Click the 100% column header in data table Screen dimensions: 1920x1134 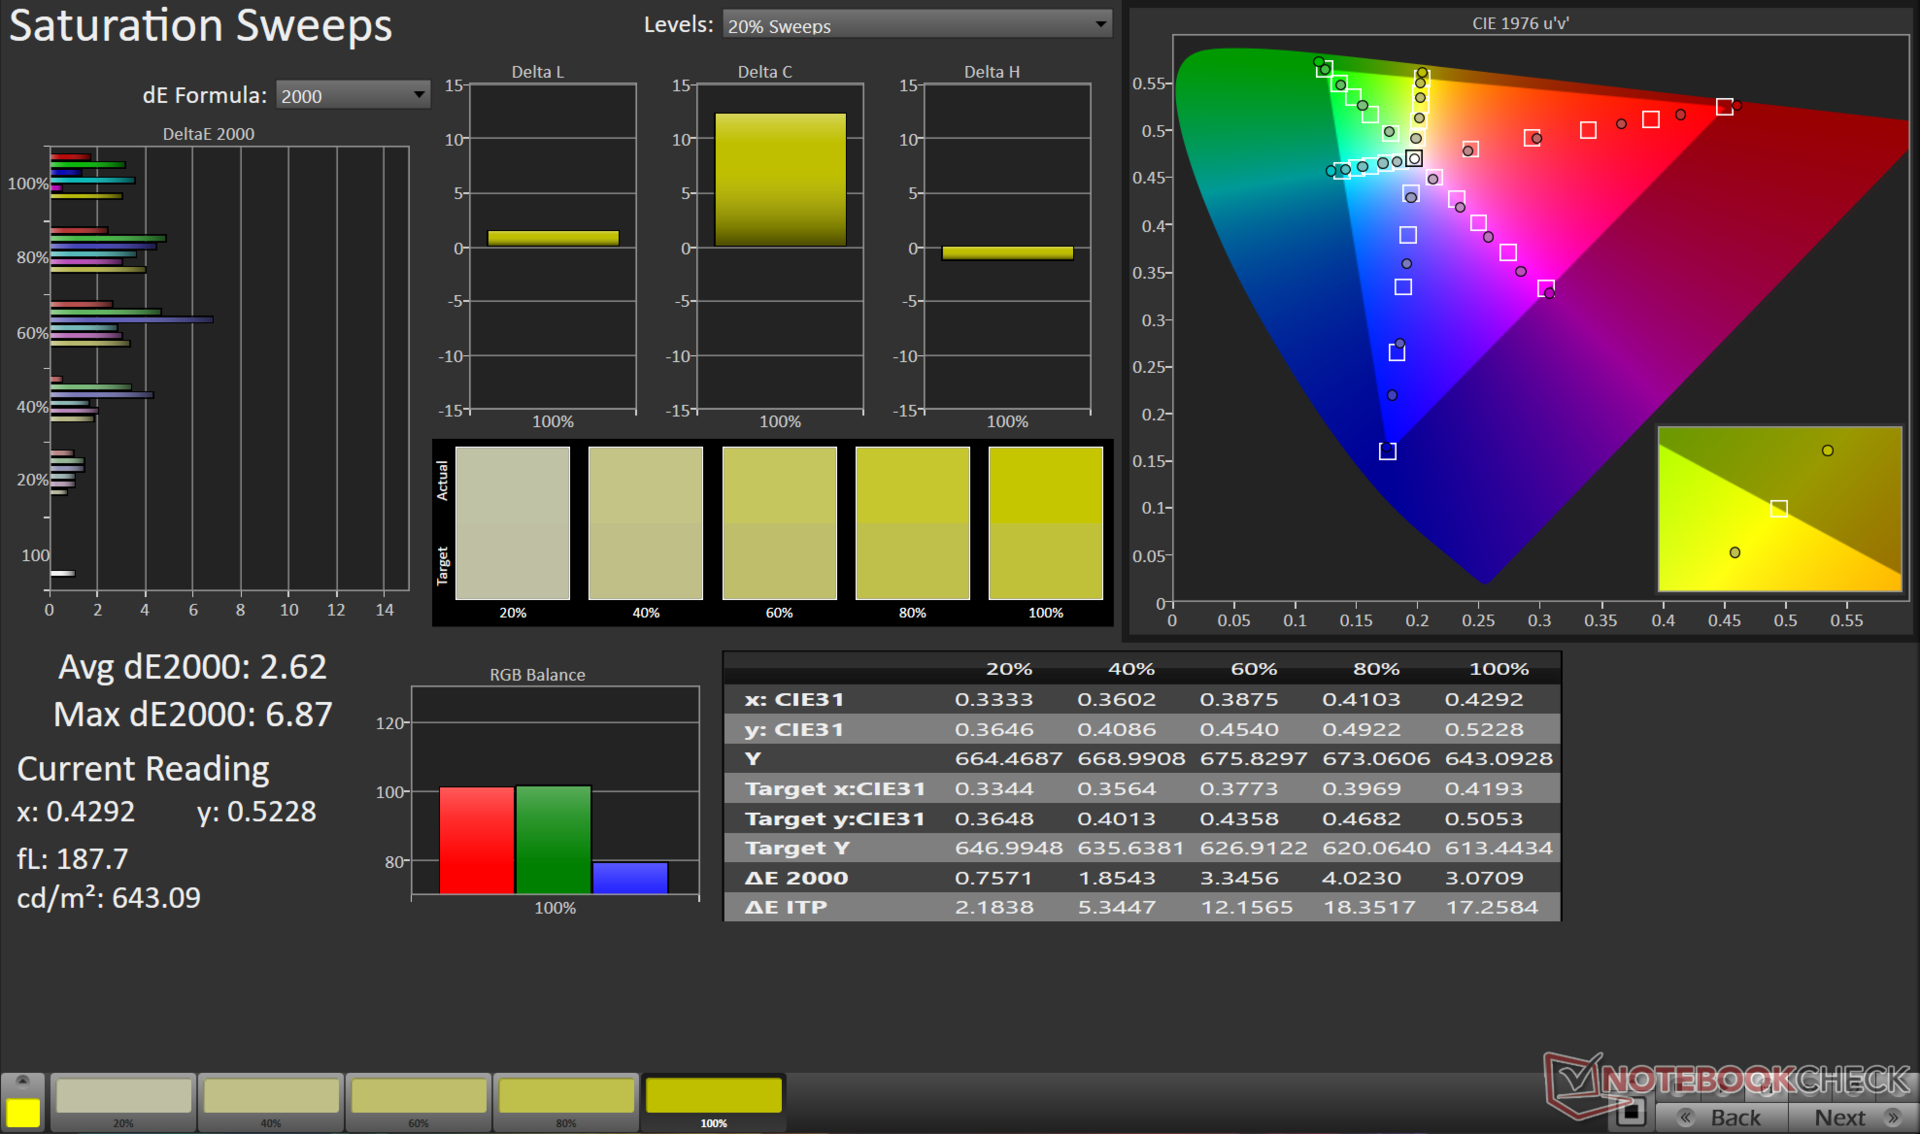click(x=1498, y=668)
